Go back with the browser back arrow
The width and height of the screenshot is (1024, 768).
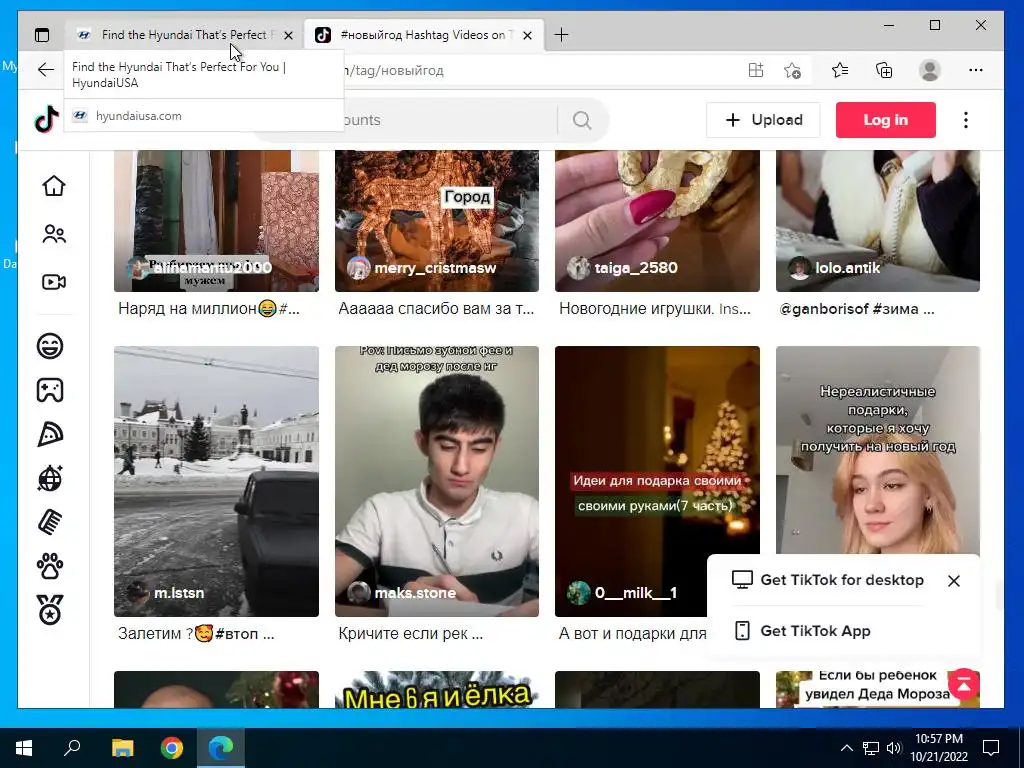45,70
